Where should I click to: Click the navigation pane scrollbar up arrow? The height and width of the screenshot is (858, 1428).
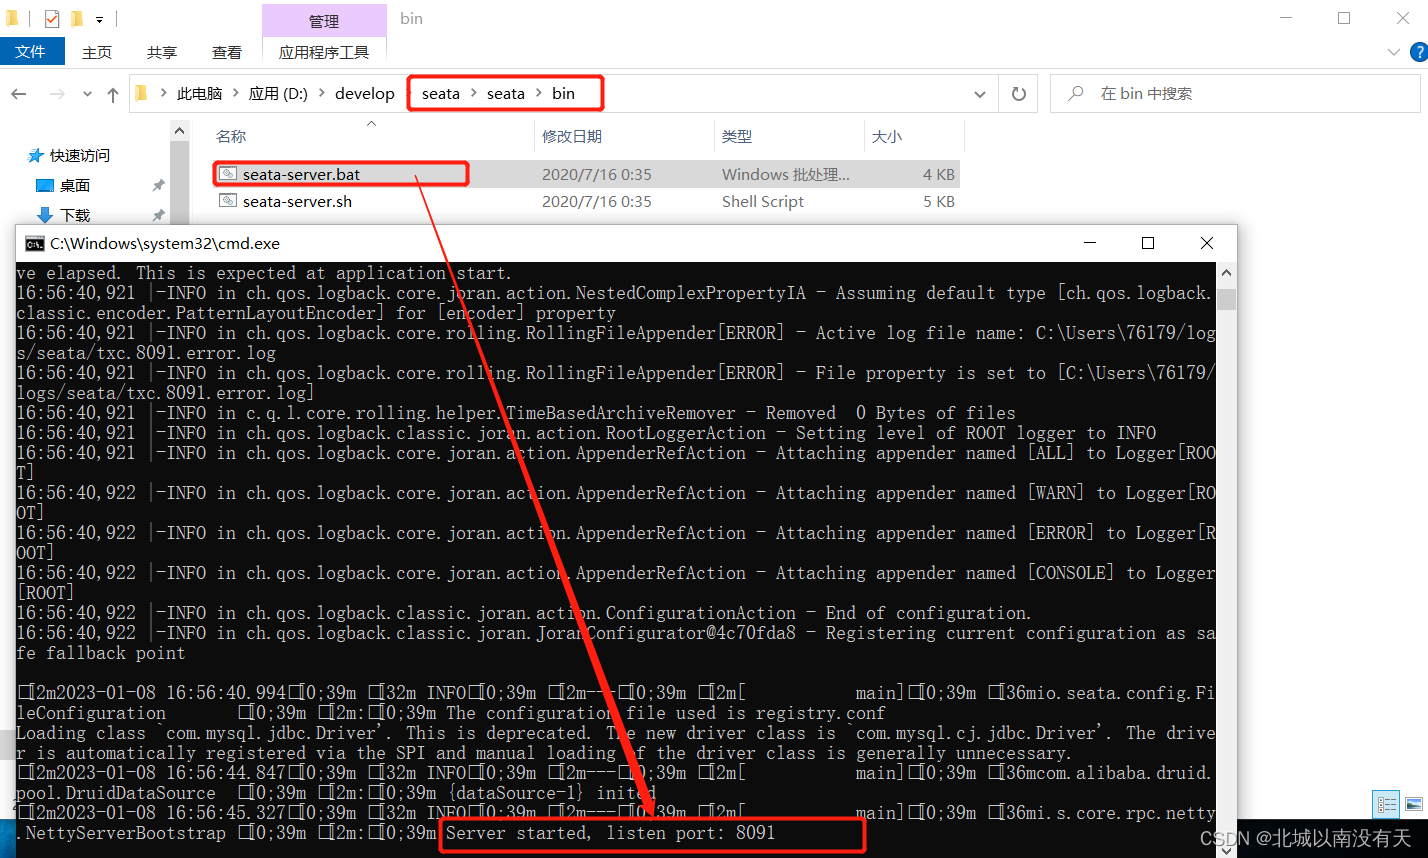tap(180, 130)
